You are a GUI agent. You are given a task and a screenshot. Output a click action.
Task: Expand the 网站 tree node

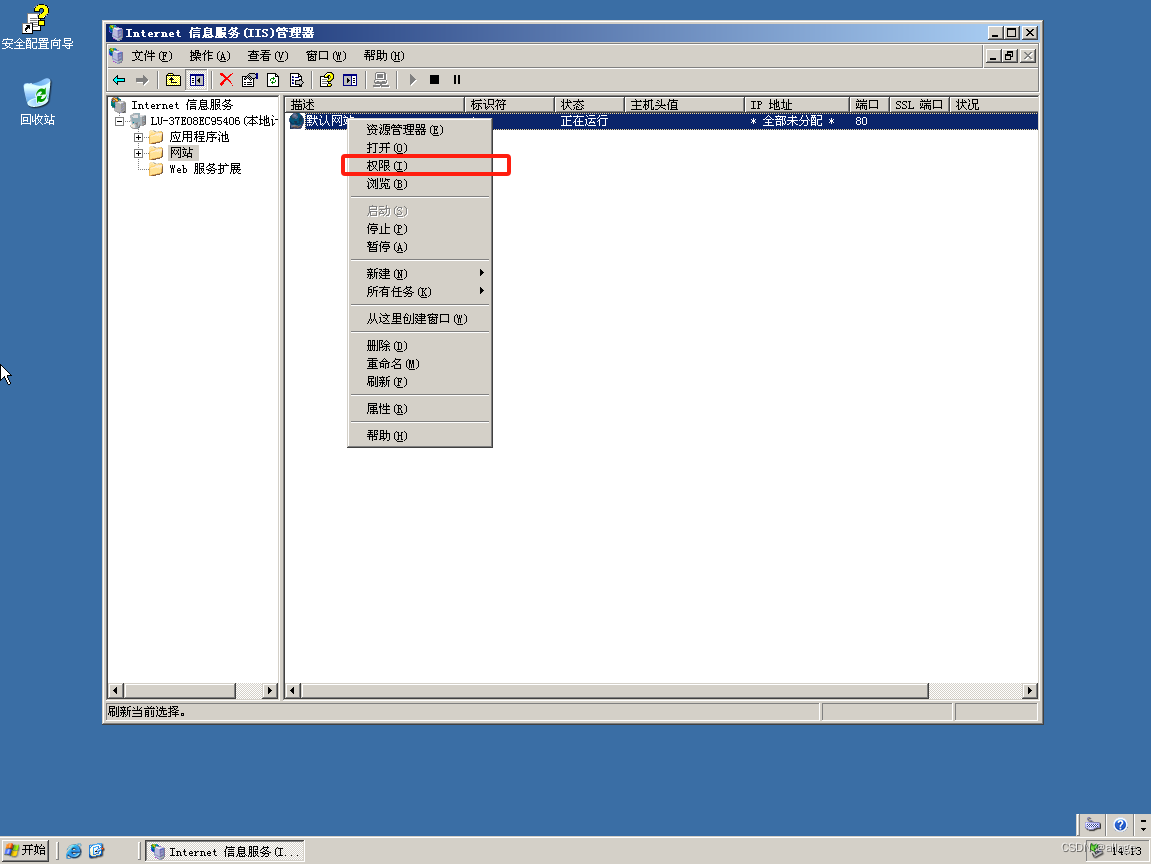[138, 153]
